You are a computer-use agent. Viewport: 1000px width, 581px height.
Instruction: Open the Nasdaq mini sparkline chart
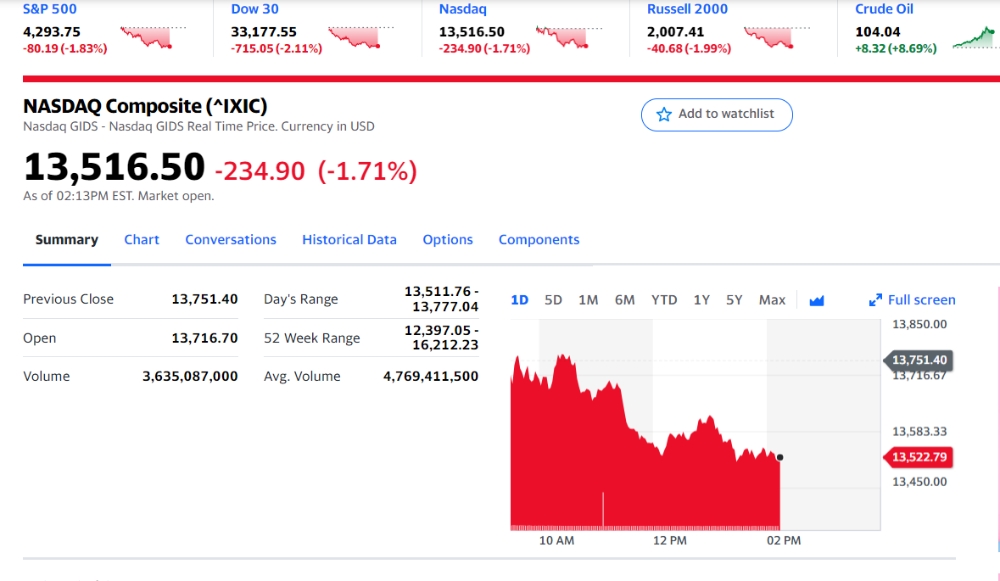[569, 38]
